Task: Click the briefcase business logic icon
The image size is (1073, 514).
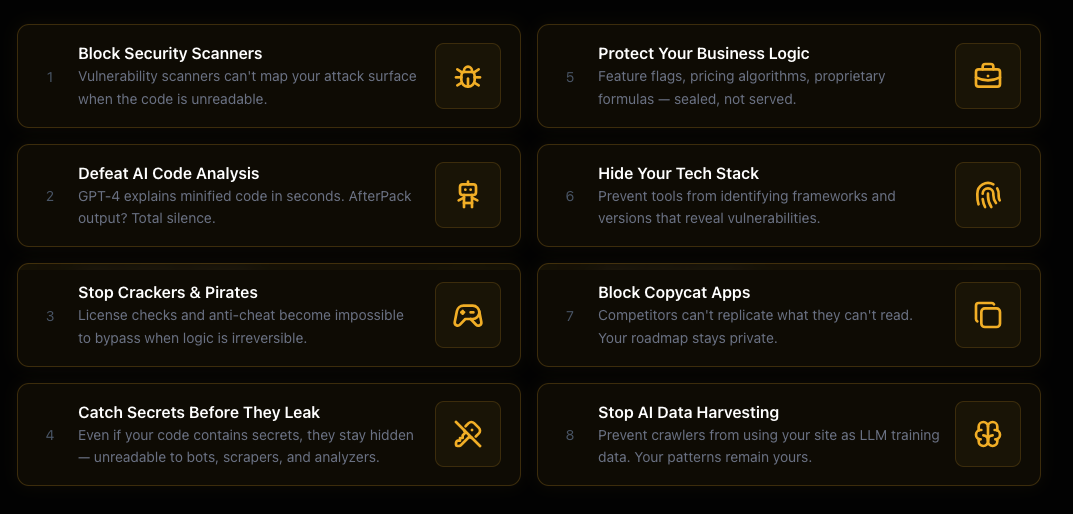Action: tap(987, 76)
